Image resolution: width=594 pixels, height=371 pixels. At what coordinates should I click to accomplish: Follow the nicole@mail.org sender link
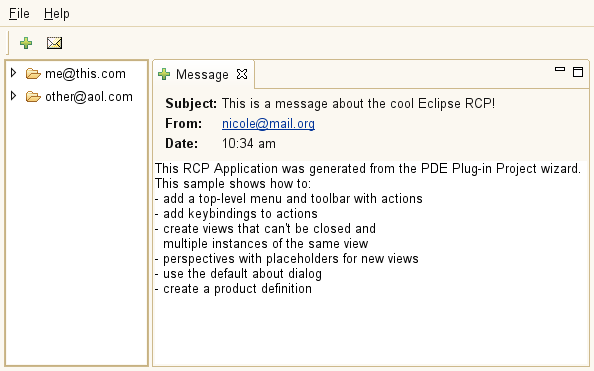[x=268, y=124]
